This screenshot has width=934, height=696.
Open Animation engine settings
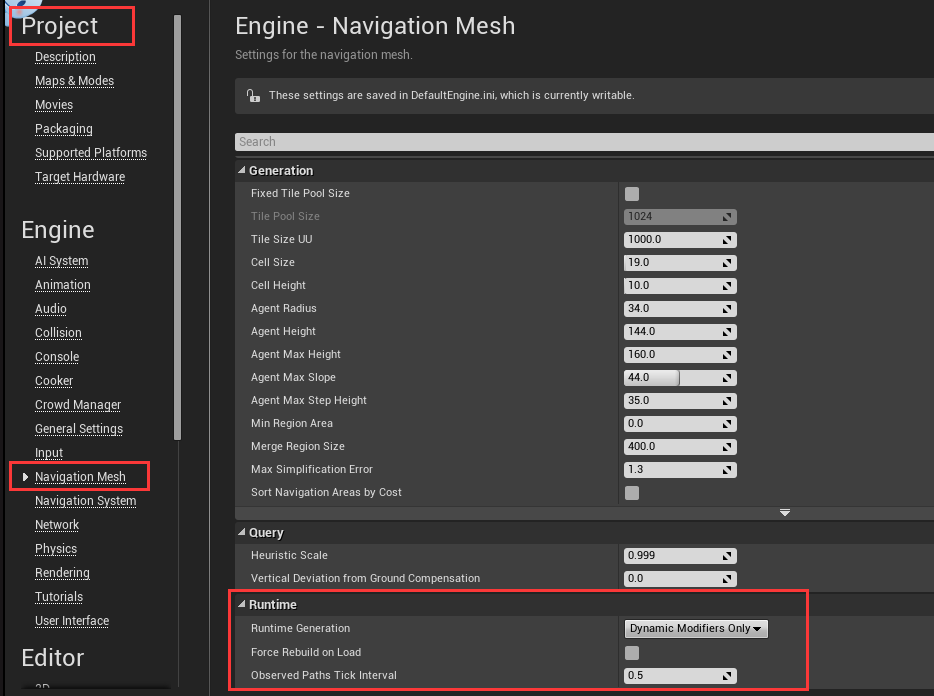click(63, 285)
